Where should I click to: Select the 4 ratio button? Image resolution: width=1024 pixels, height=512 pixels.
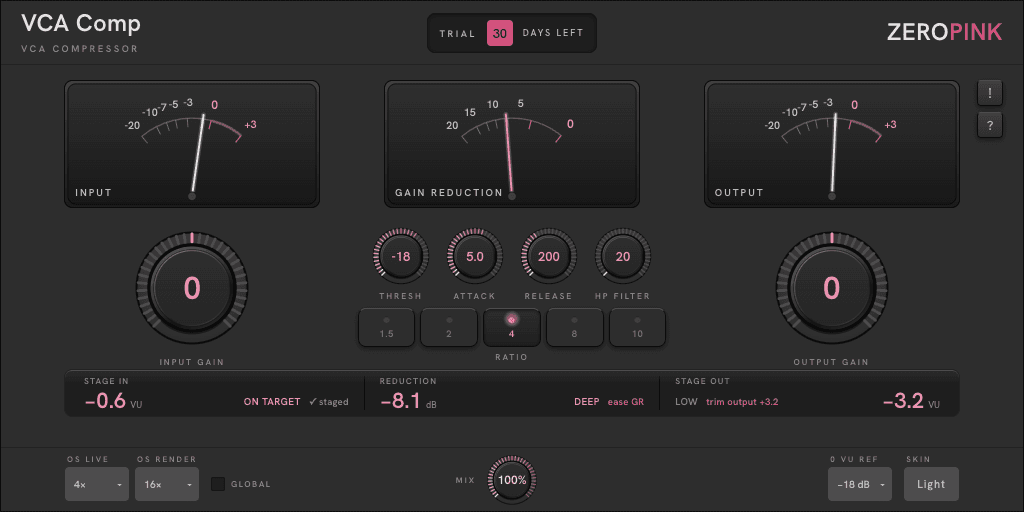pos(512,327)
